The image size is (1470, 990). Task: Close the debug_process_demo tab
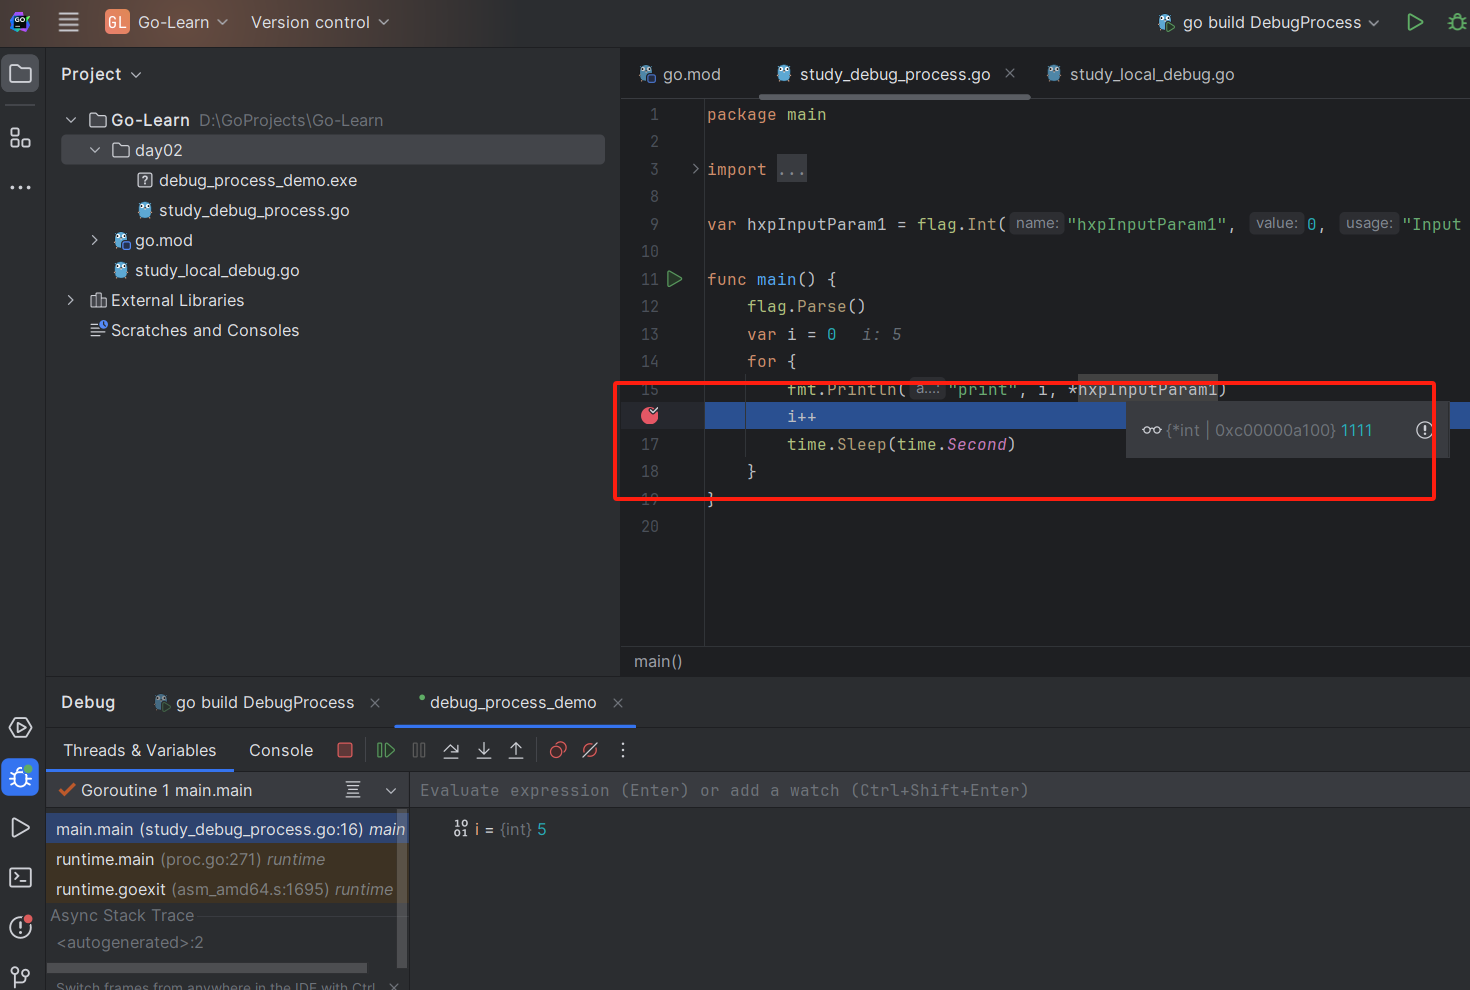tap(618, 703)
